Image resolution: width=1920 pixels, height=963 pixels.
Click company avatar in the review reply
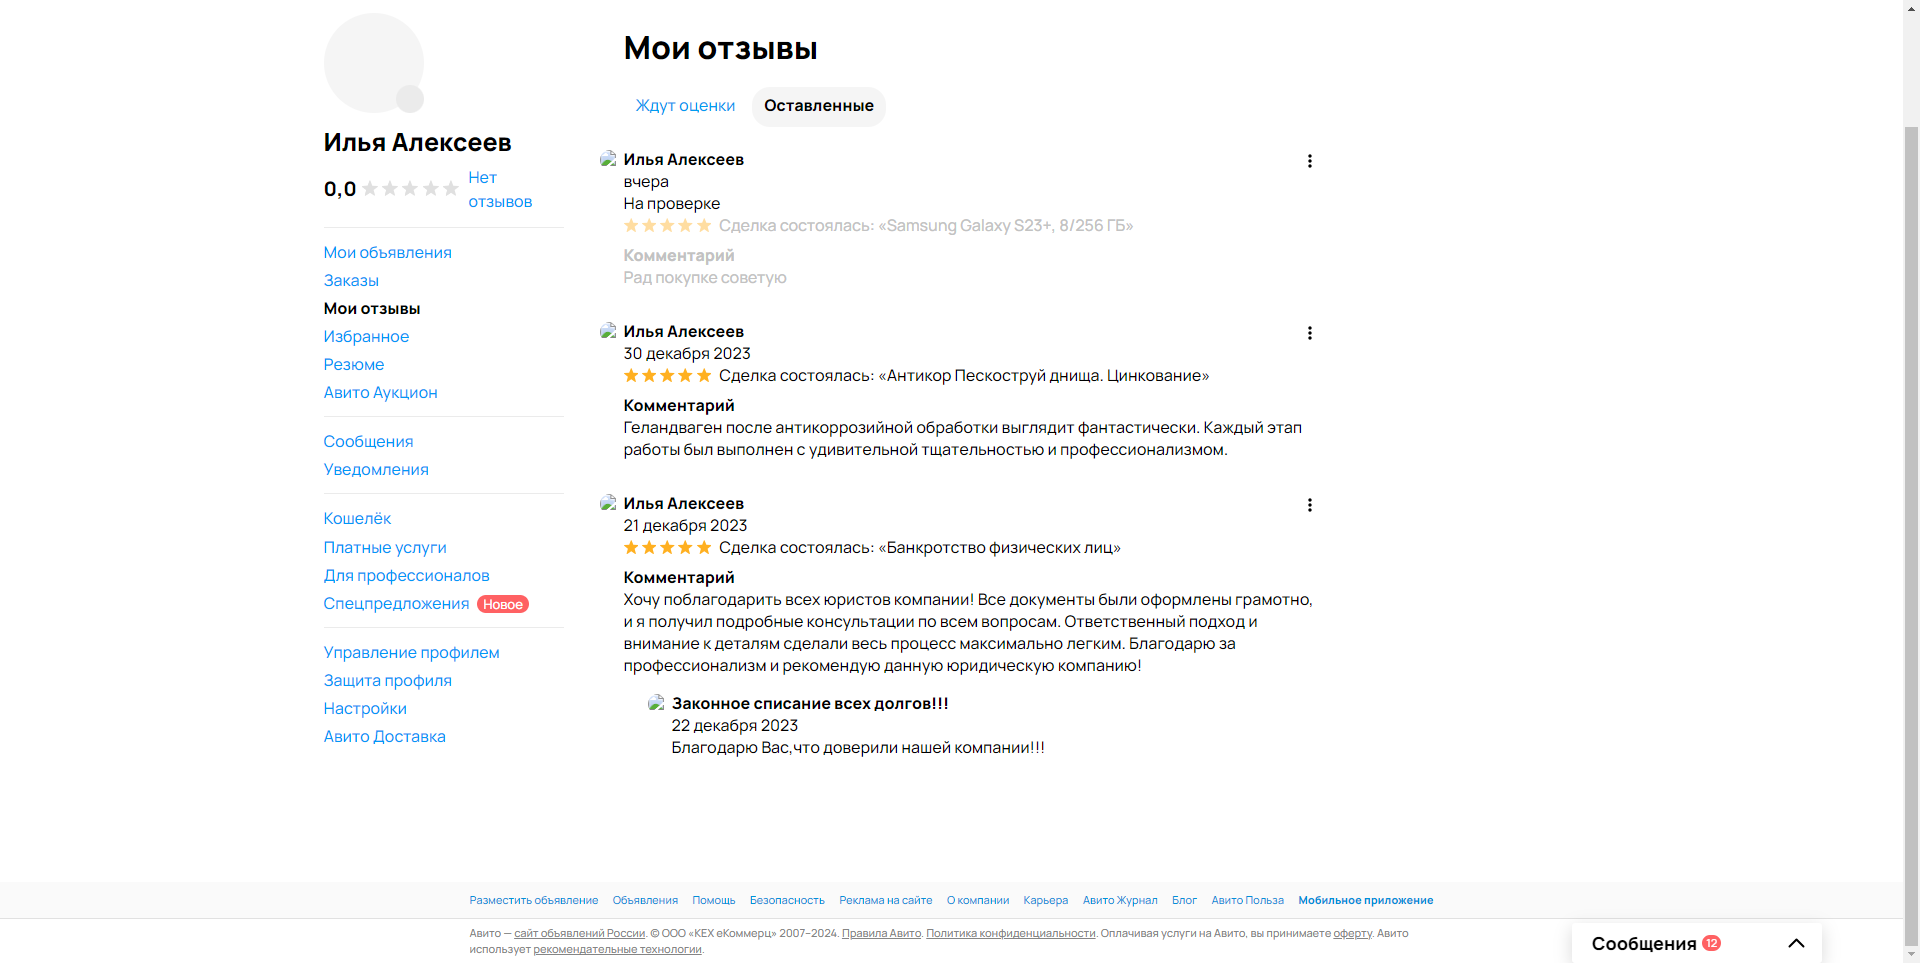[656, 703]
